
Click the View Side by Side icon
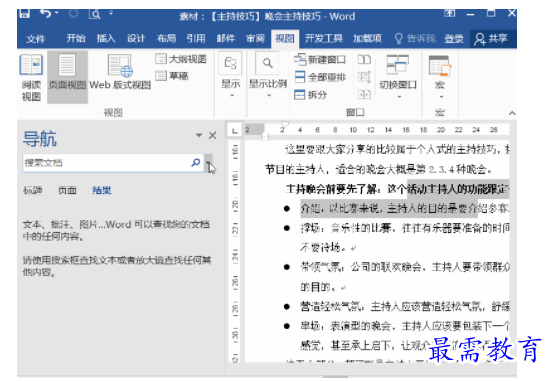[364, 59]
